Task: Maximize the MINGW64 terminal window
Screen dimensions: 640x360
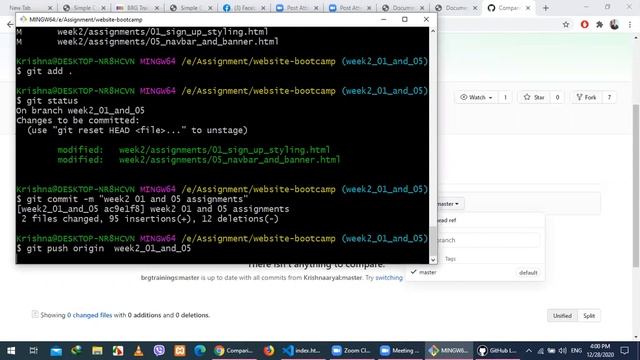Action: tap(404, 19)
